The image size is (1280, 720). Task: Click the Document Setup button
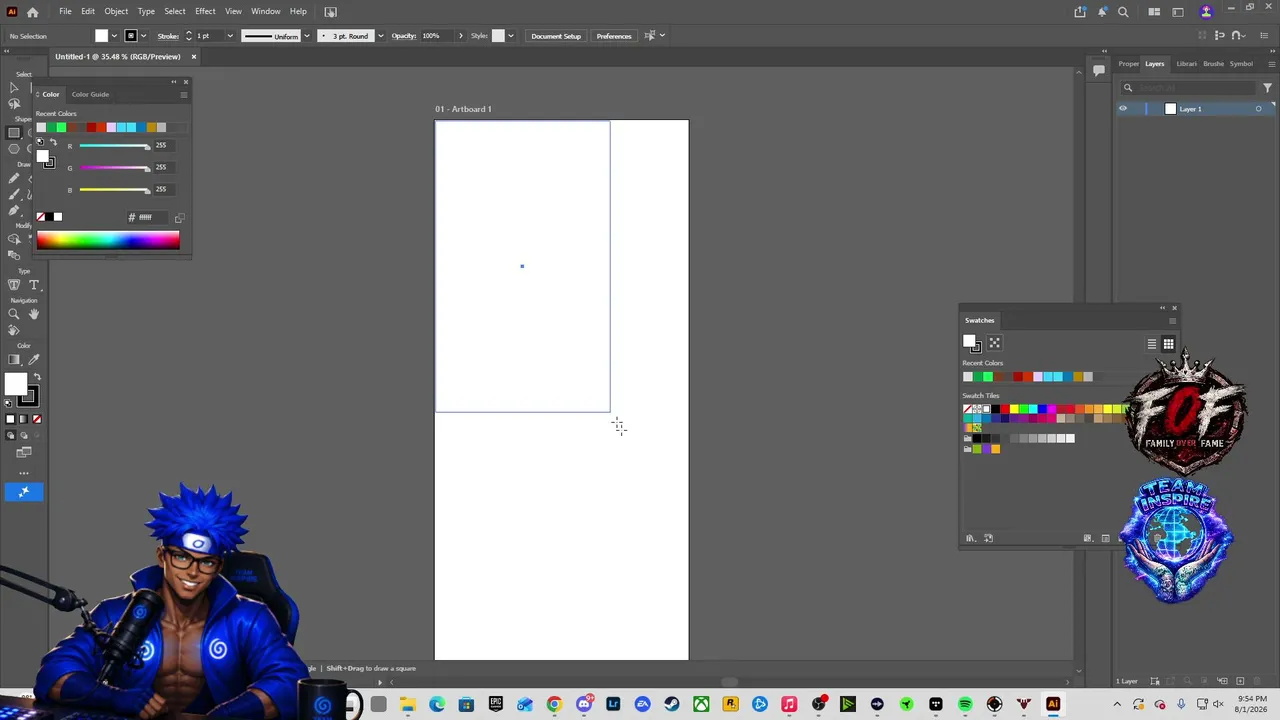(x=556, y=36)
